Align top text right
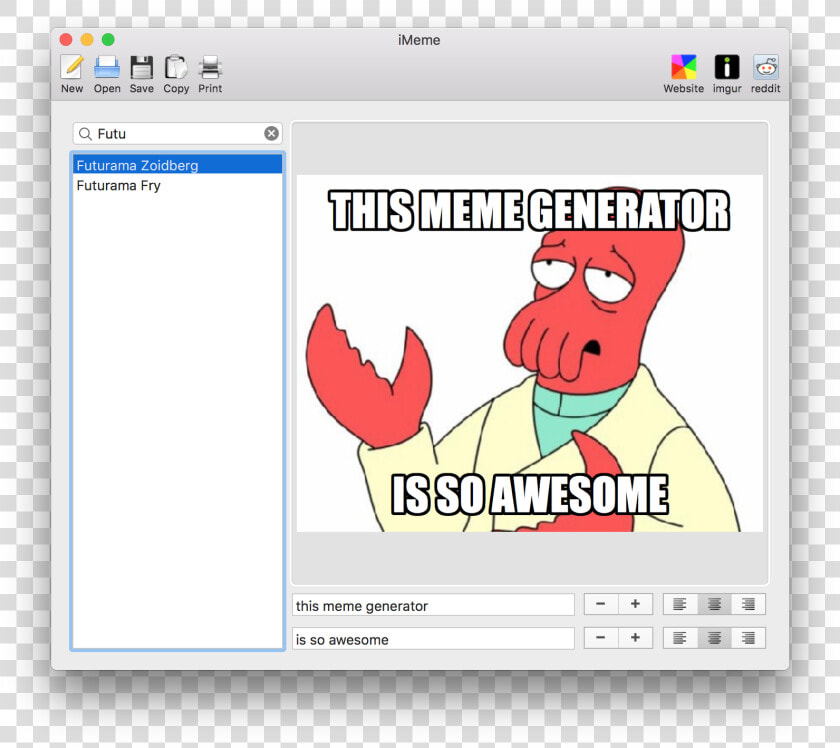 point(748,604)
